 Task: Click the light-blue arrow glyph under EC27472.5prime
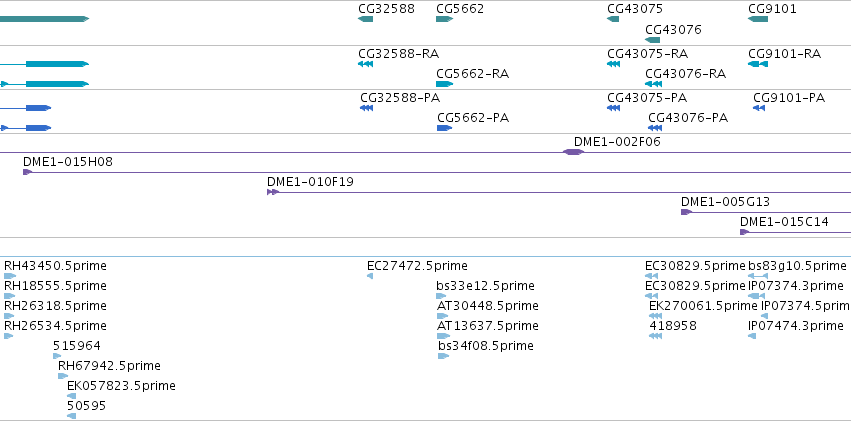[x=370, y=276]
